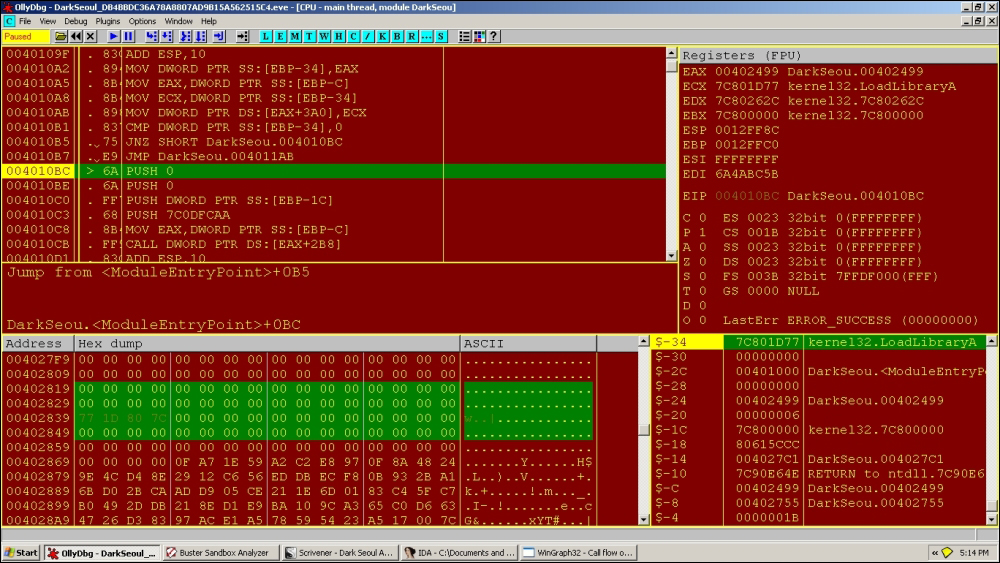Screen dimensions: 1000x563
Task: Click the Pause execution icon
Action: [x=128, y=36]
